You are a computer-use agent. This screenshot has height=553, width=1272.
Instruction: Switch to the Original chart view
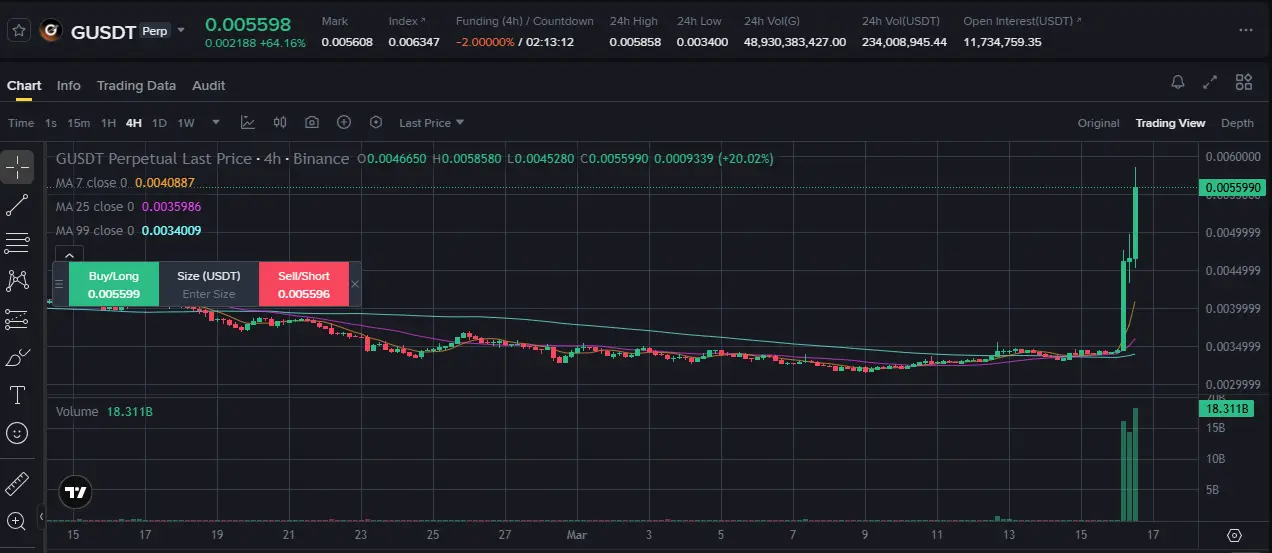point(1098,123)
